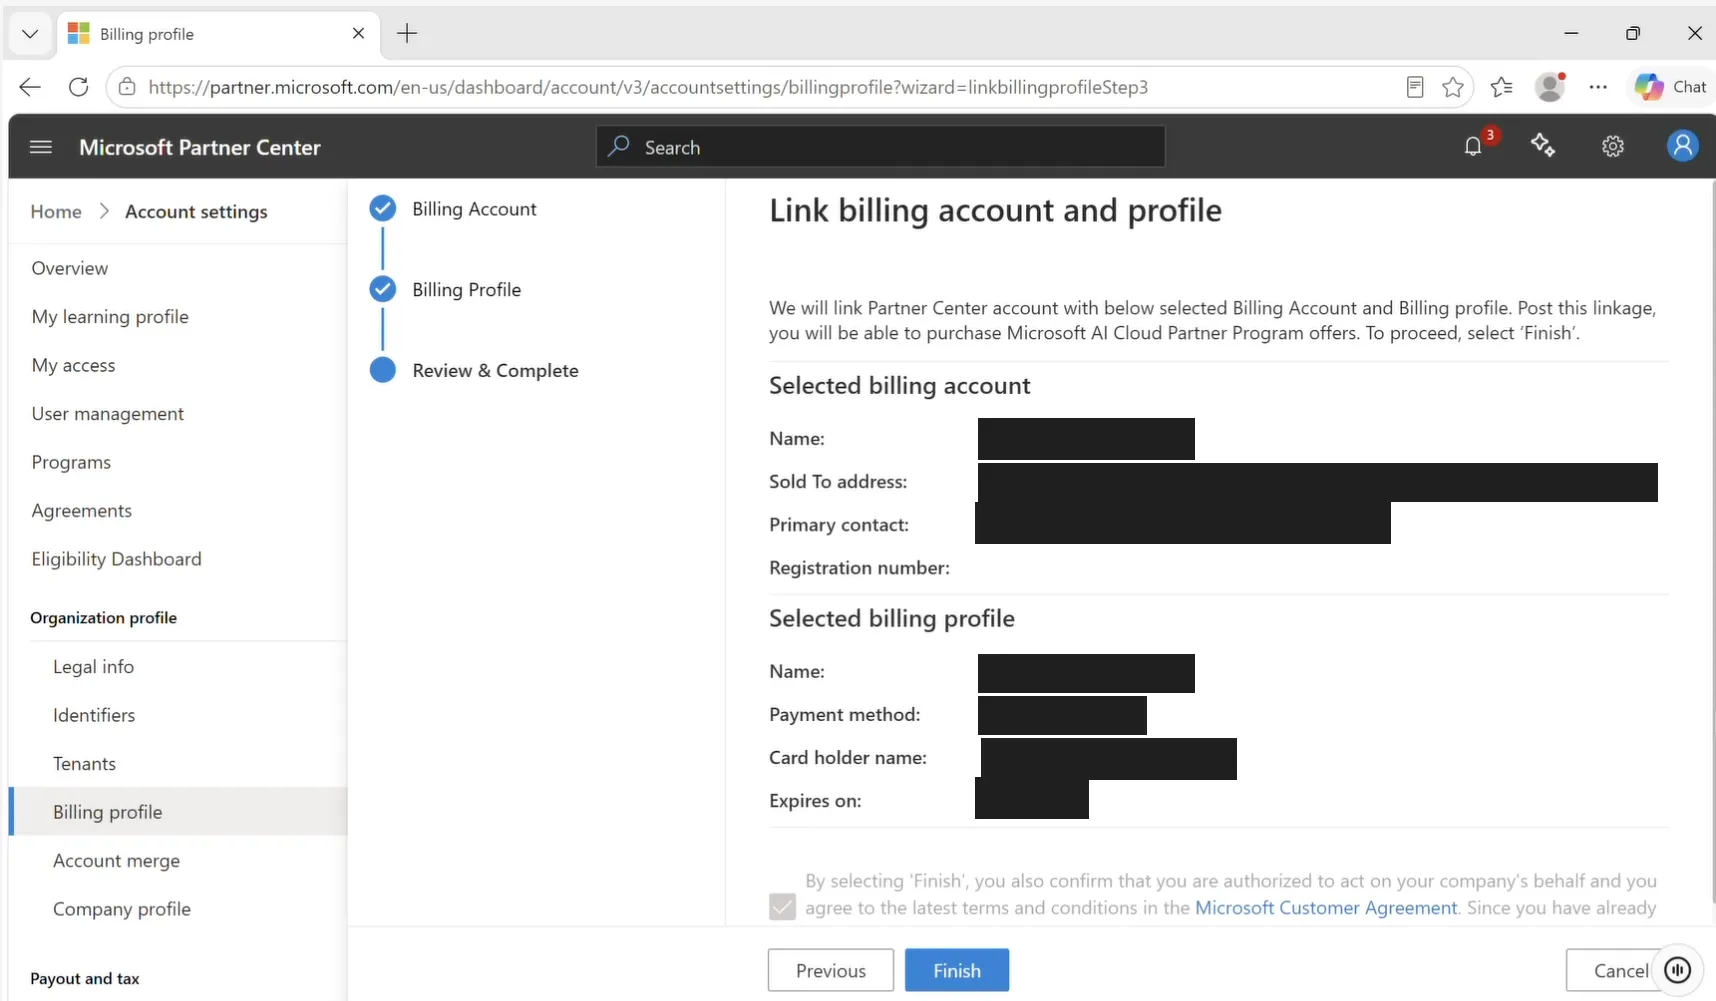Open immersive reader view icon
The image size is (1716, 1001).
coord(1414,87)
